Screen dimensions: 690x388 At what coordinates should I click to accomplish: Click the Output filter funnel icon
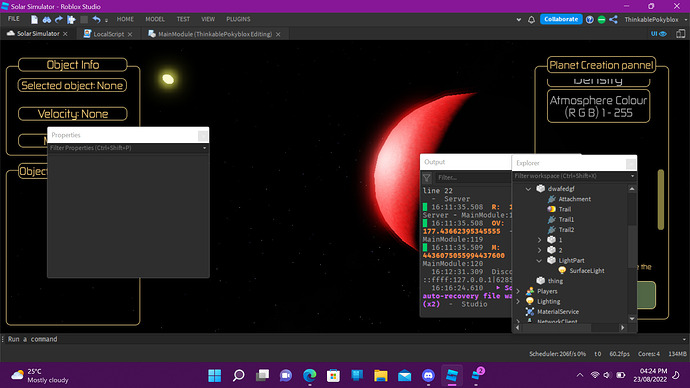tap(426, 178)
